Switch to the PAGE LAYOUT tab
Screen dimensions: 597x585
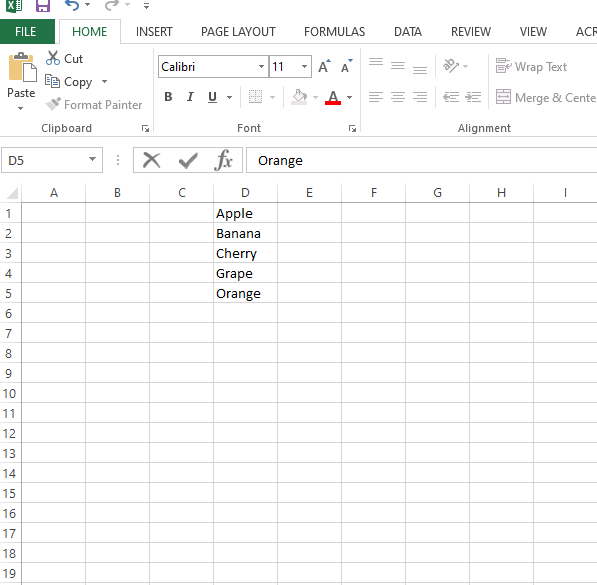coord(238,32)
